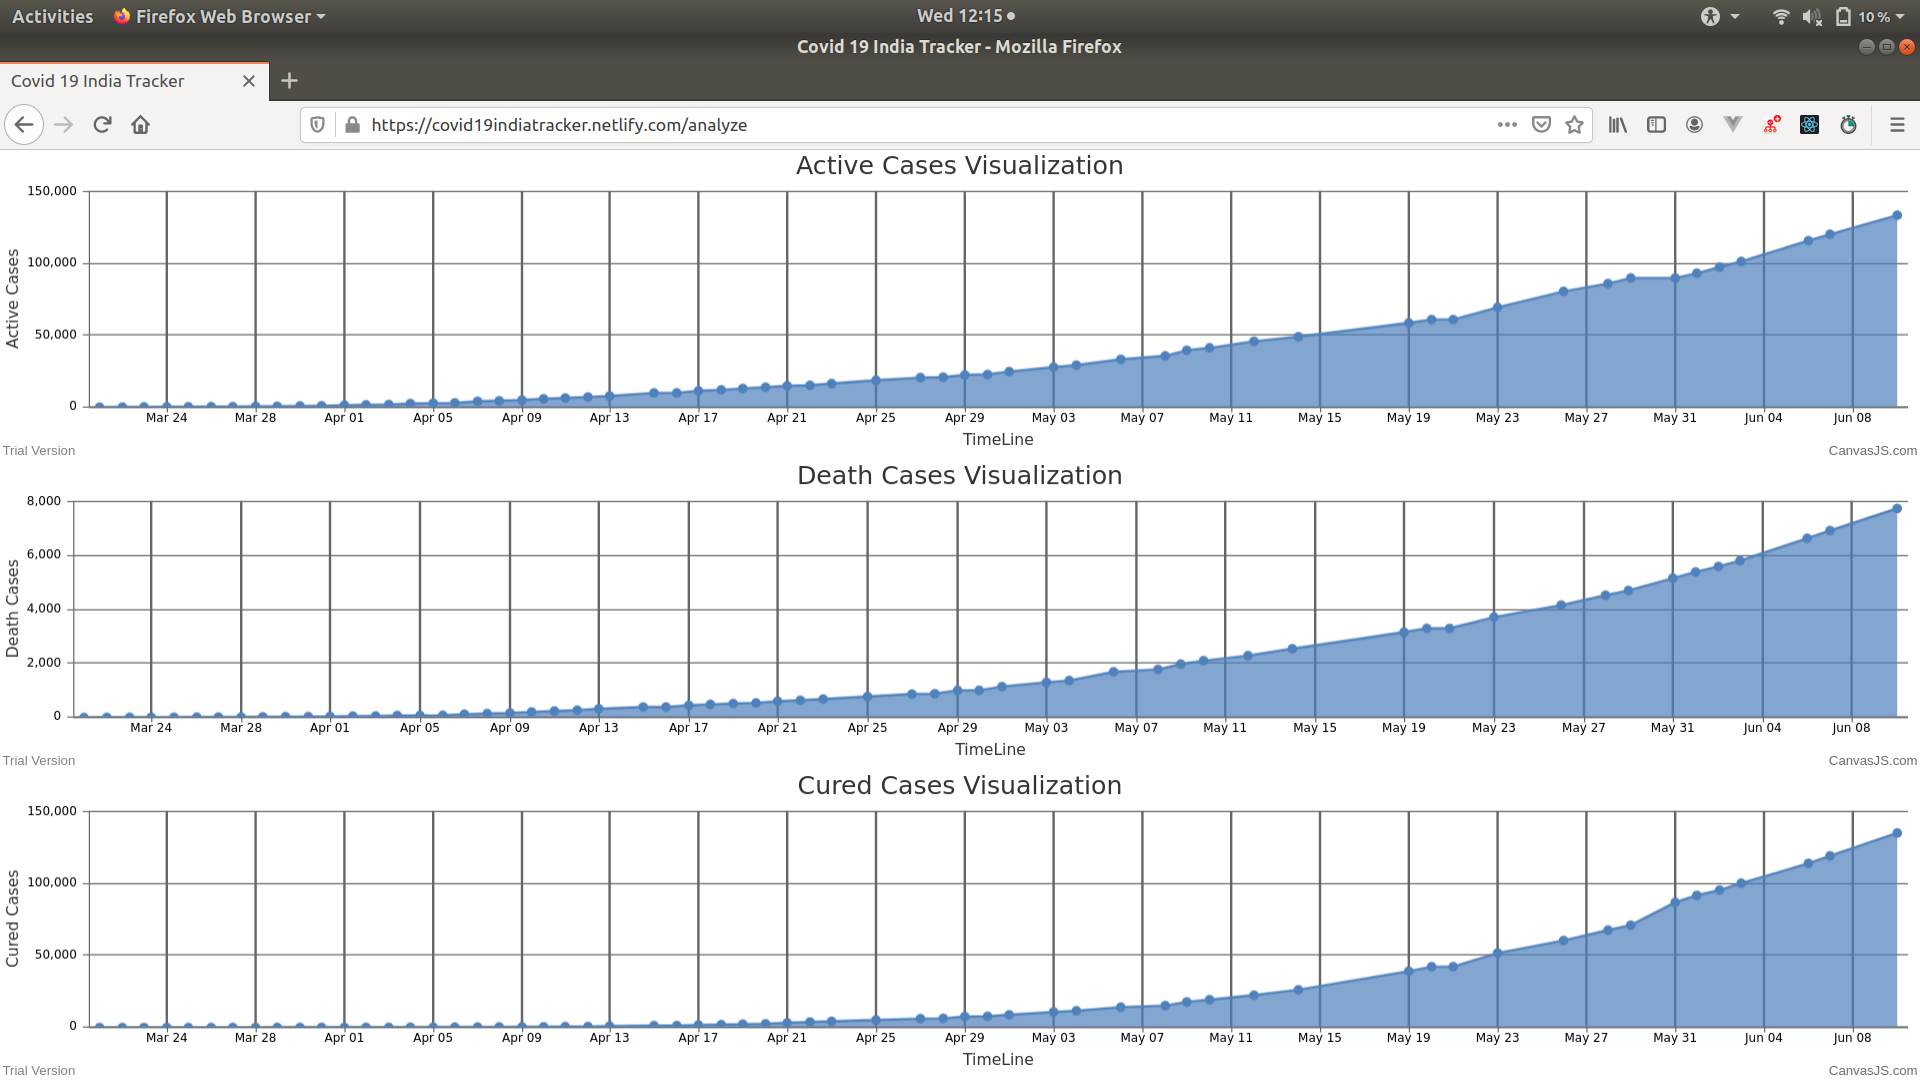Click the Vue devtools extension icon
Viewport: 1920px width, 1080px height.
click(1733, 125)
